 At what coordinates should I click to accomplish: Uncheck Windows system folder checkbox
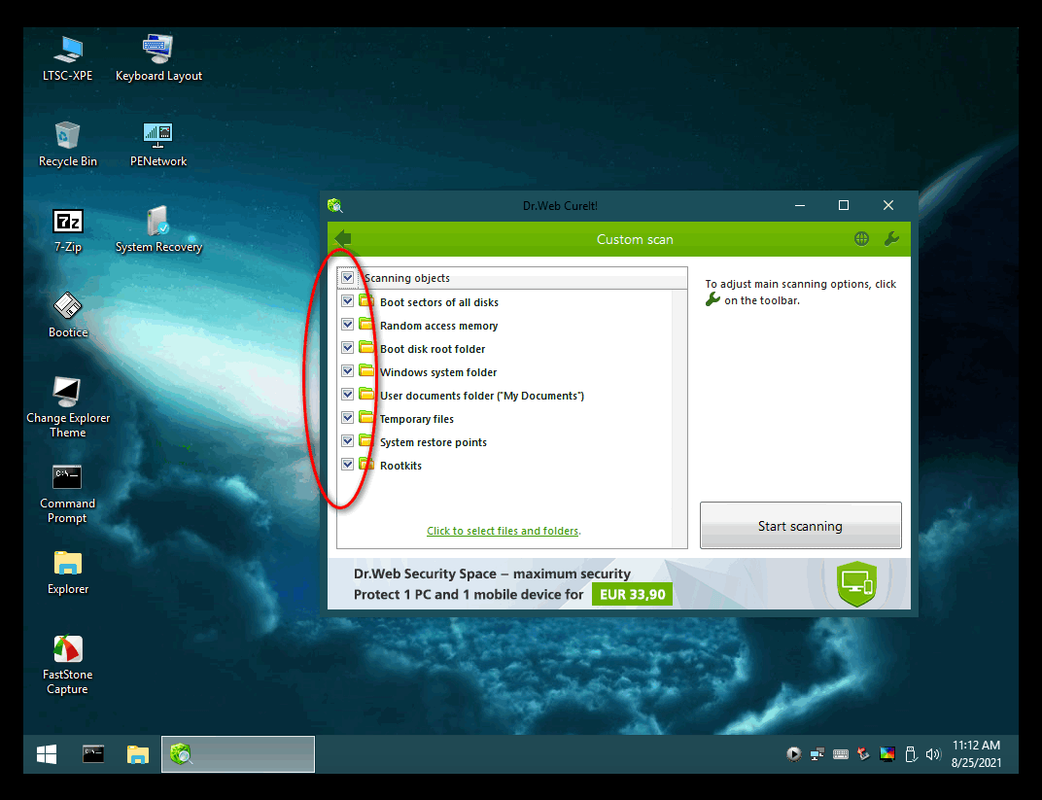348,371
